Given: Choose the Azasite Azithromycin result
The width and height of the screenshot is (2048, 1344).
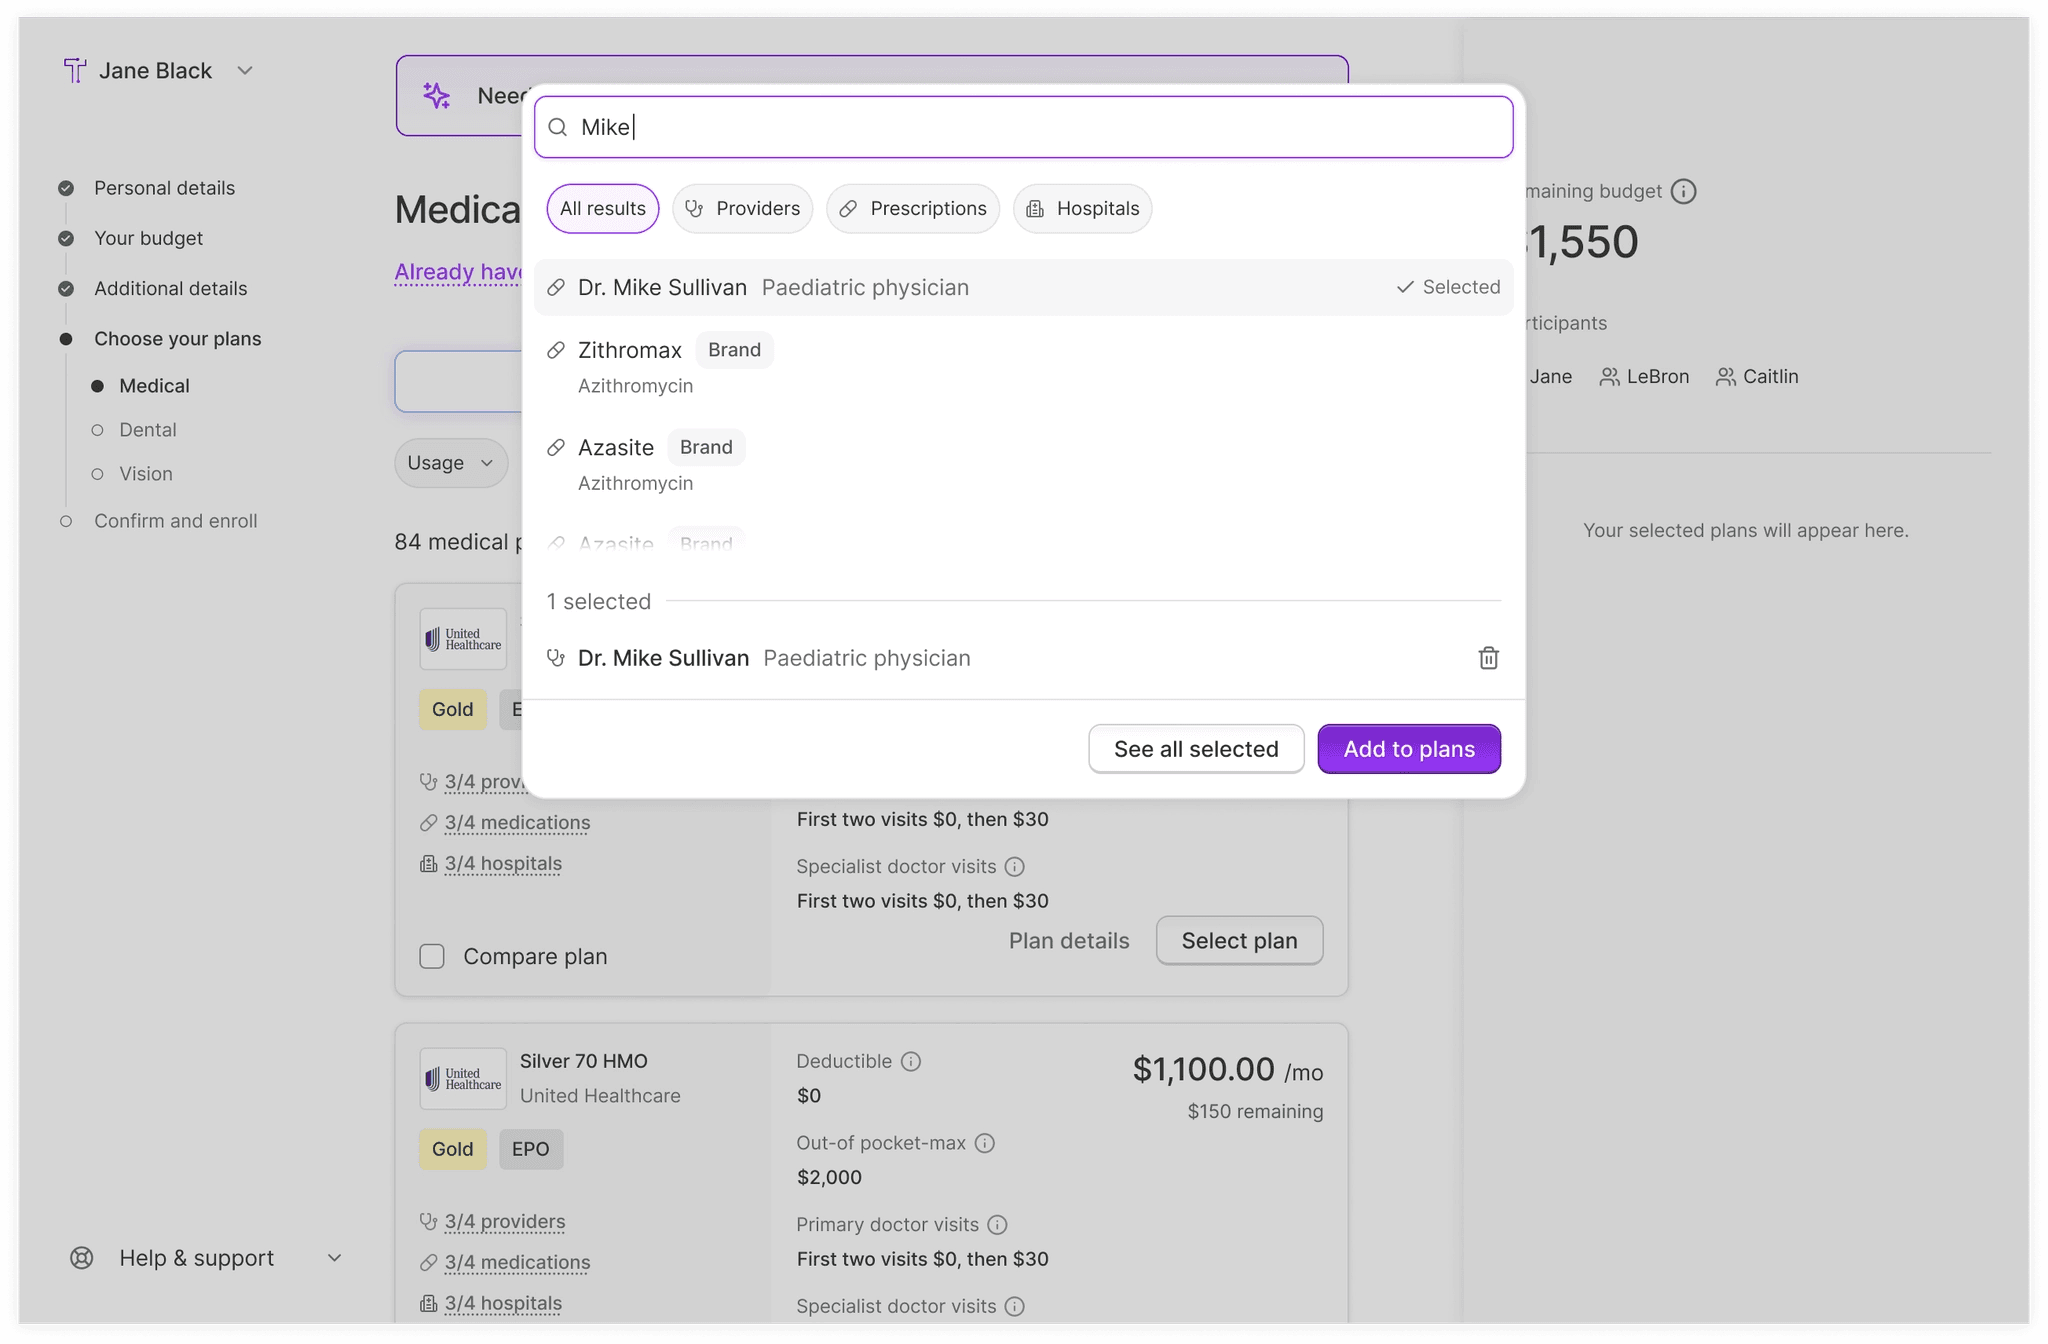Looking at the screenshot, I should (x=1023, y=464).
